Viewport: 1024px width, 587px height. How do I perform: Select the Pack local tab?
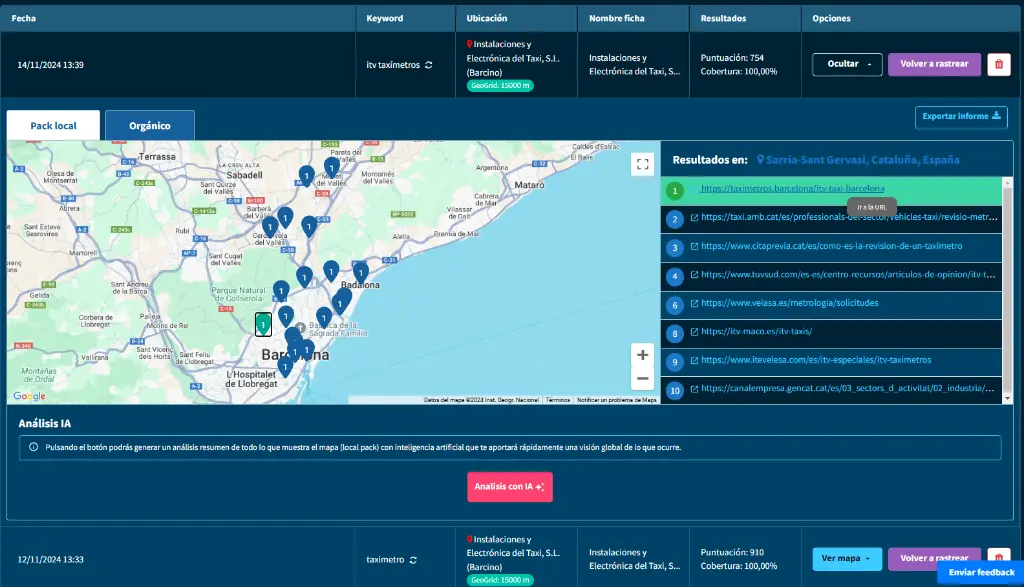[53, 126]
